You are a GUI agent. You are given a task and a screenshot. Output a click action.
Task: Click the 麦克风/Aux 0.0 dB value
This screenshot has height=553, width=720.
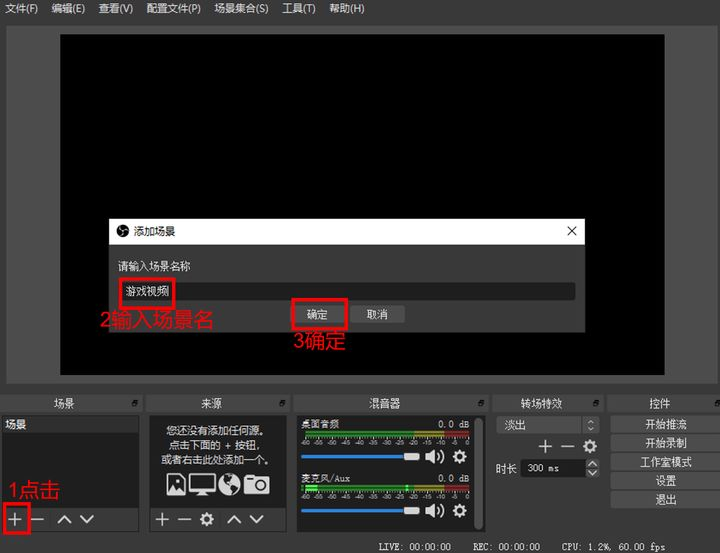453,478
